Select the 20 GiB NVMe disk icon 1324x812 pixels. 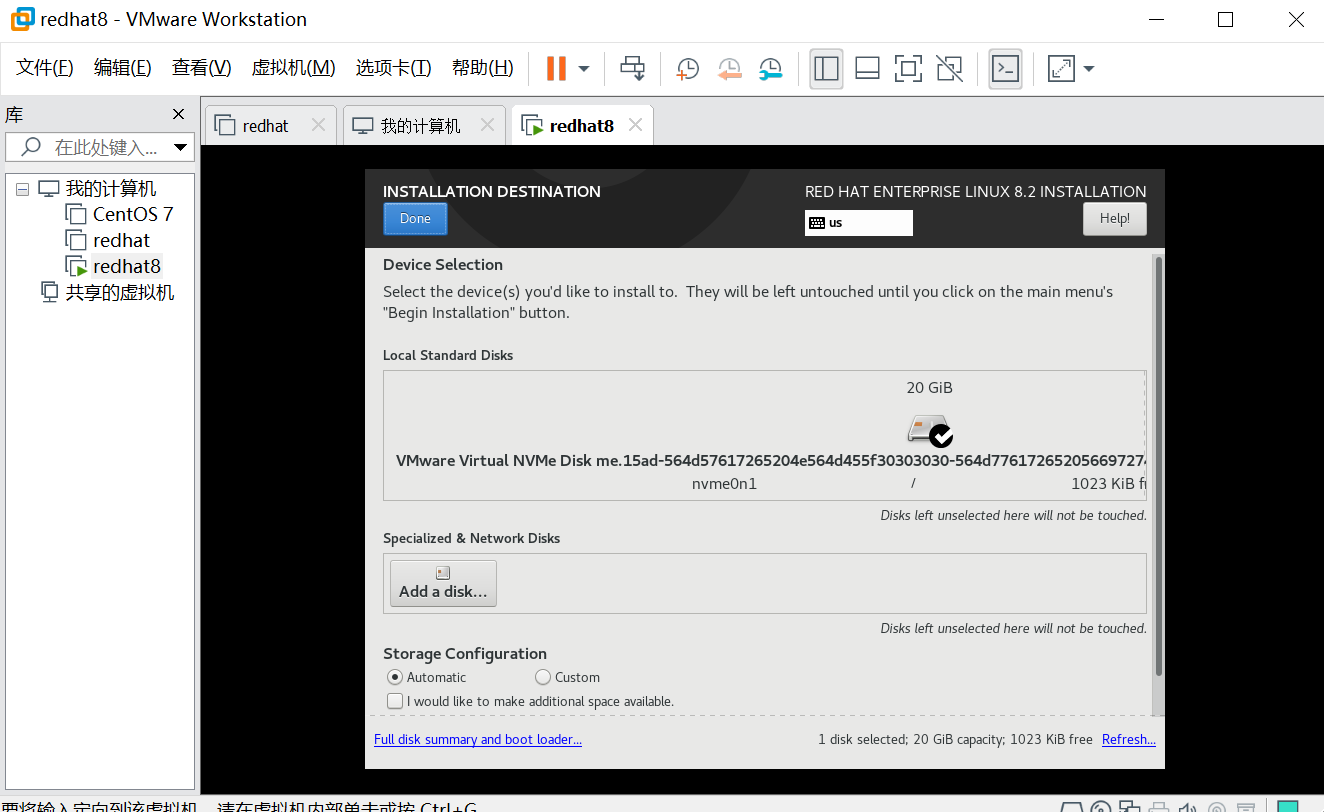929,430
